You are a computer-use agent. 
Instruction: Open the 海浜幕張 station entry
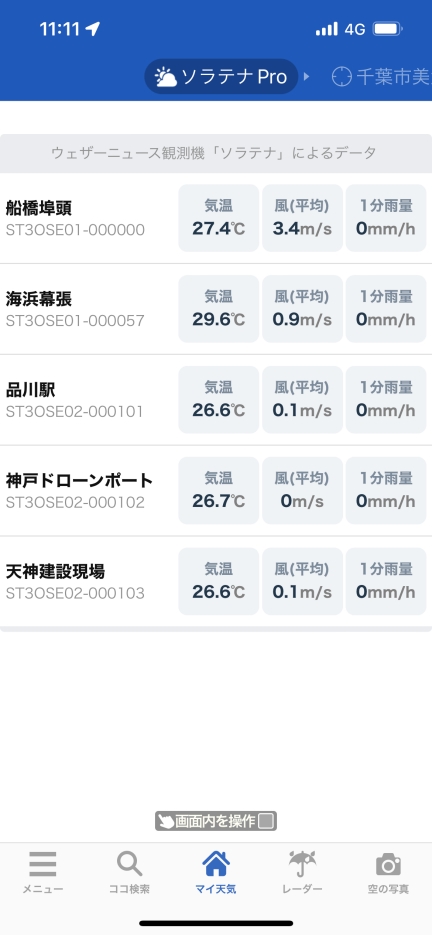pyautogui.click(x=216, y=309)
